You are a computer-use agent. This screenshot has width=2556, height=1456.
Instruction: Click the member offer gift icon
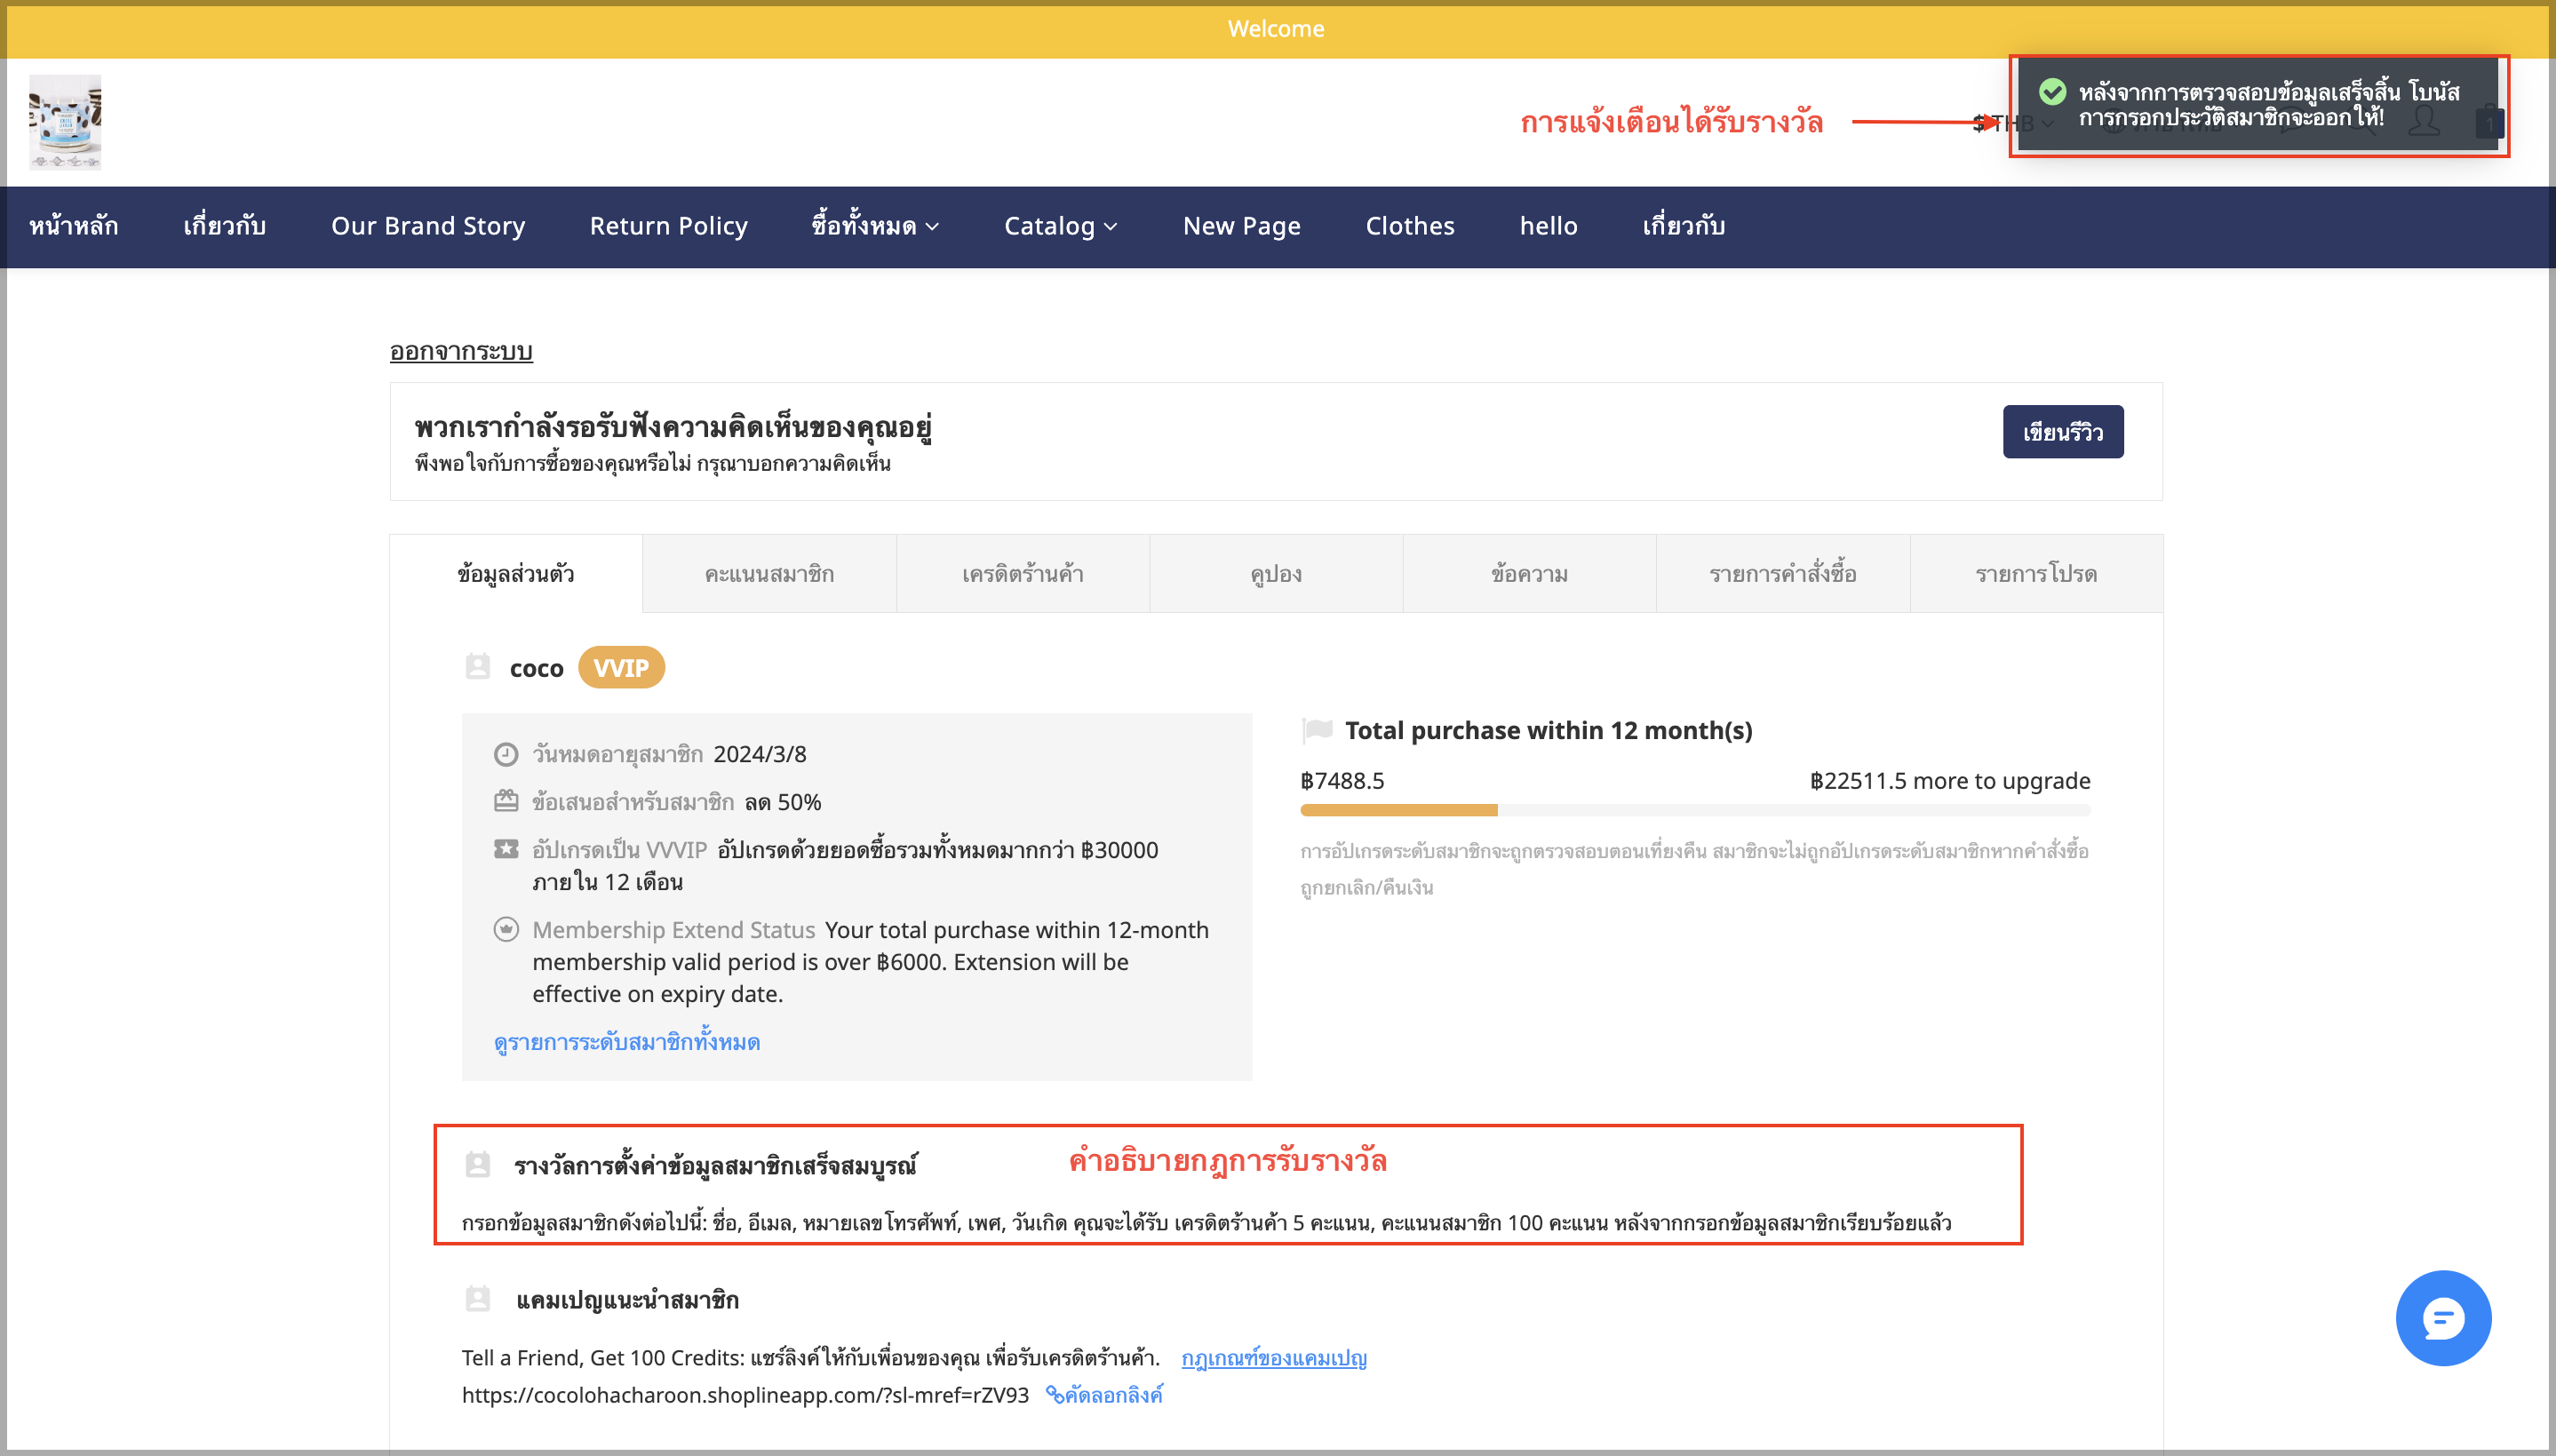point(506,802)
